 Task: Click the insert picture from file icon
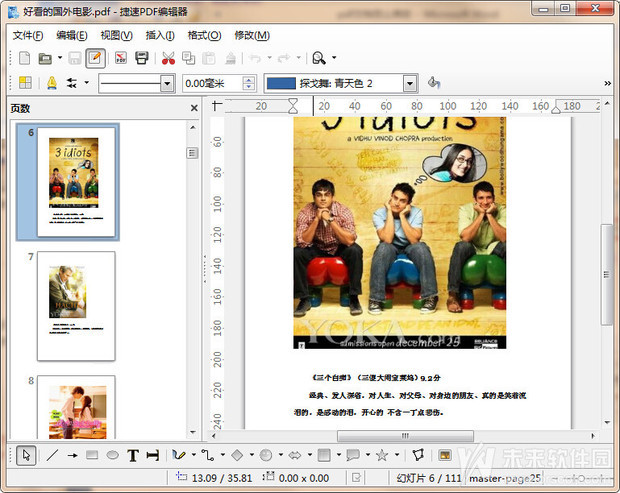(444, 455)
